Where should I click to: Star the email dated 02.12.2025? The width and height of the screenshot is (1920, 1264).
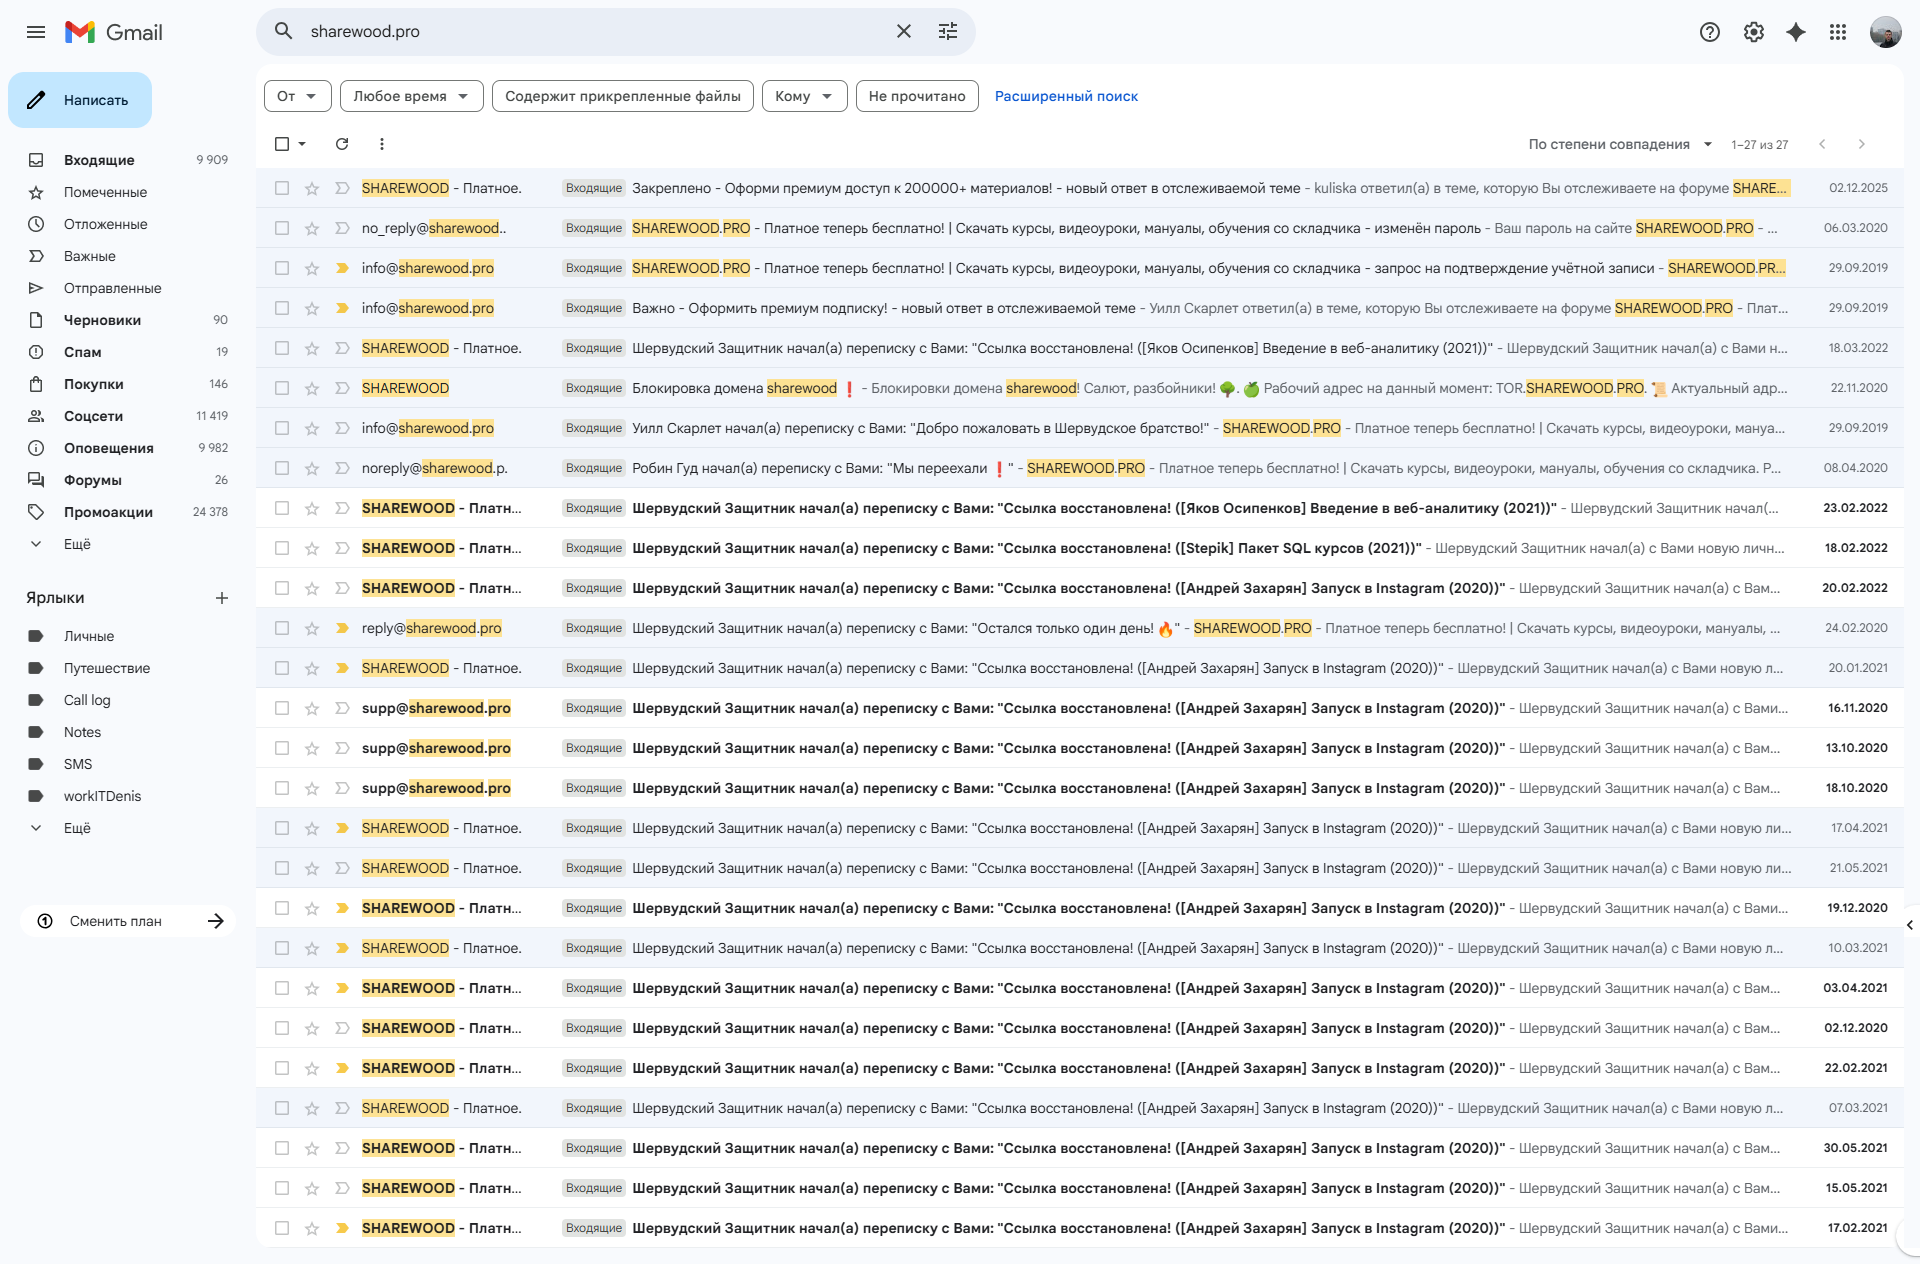click(x=312, y=188)
